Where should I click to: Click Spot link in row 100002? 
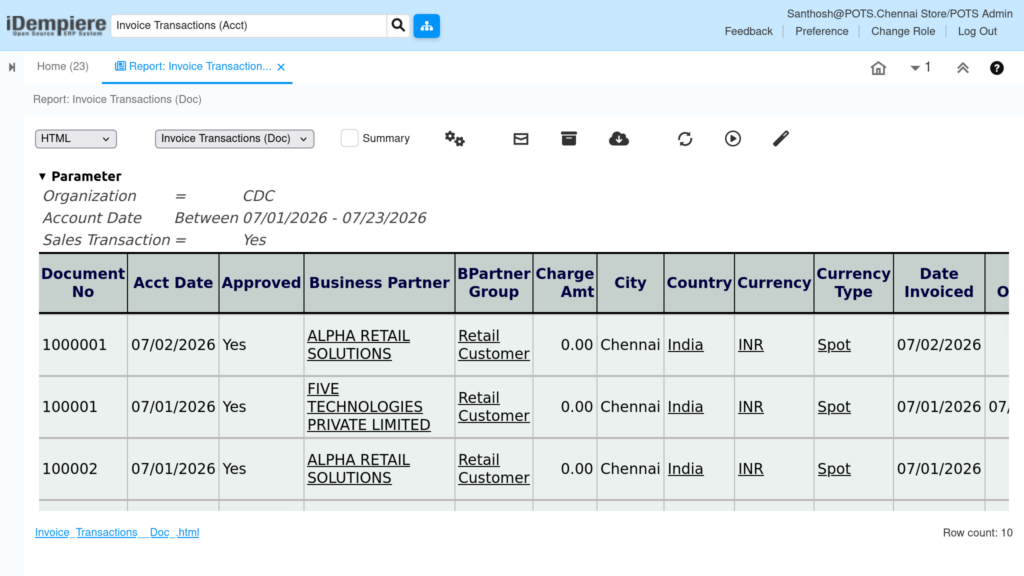click(834, 469)
